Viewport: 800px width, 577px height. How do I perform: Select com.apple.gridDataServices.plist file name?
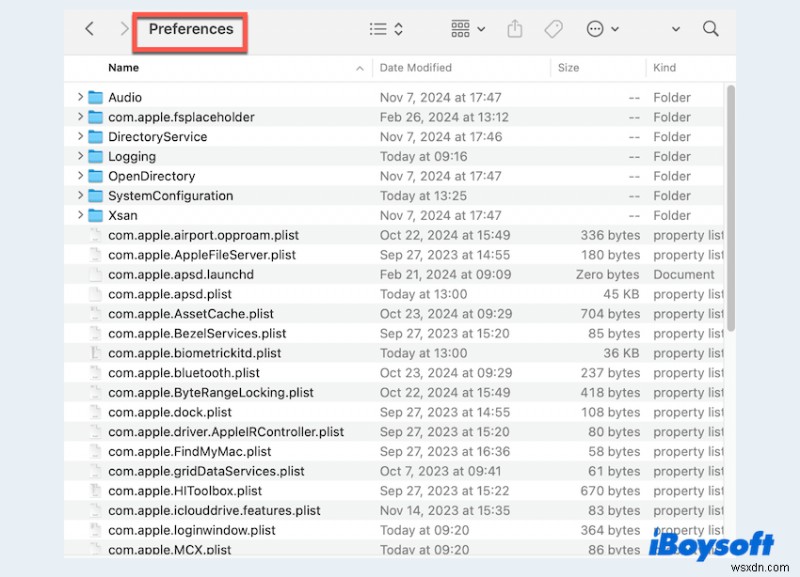click(206, 471)
